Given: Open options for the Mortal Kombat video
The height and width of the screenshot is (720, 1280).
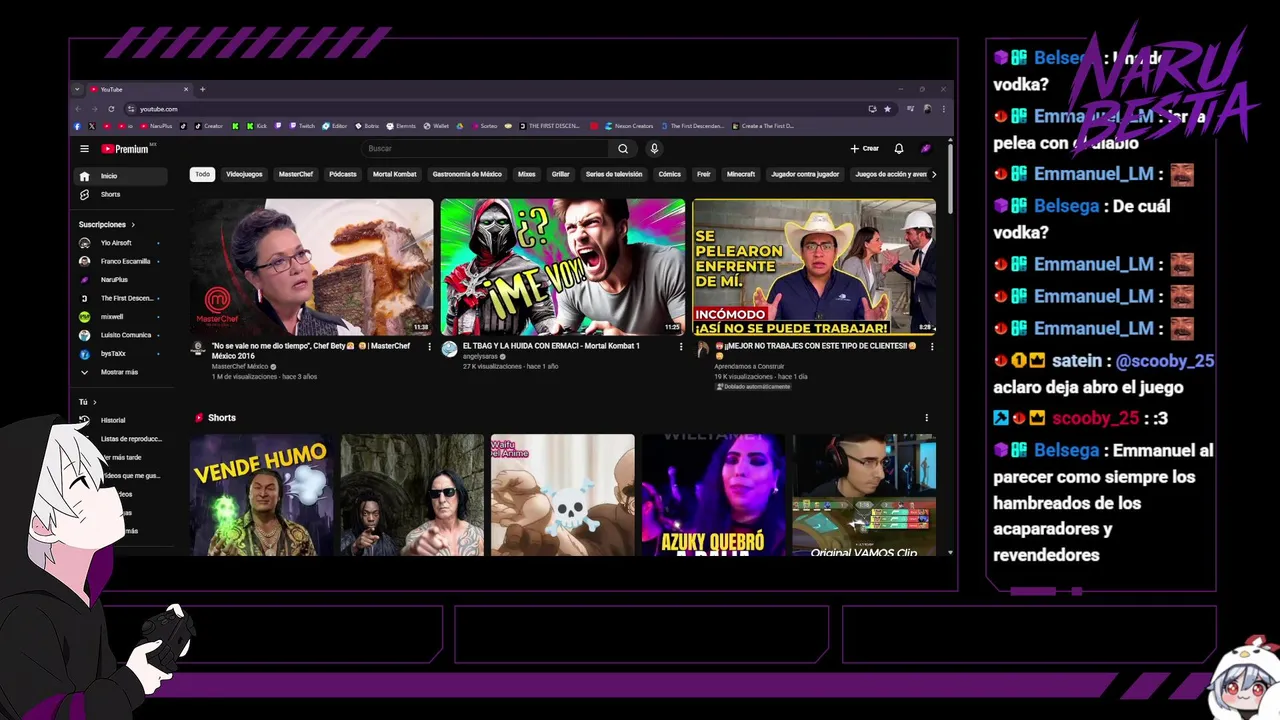Looking at the screenshot, I should pyautogui.click(x=681, y=347).
